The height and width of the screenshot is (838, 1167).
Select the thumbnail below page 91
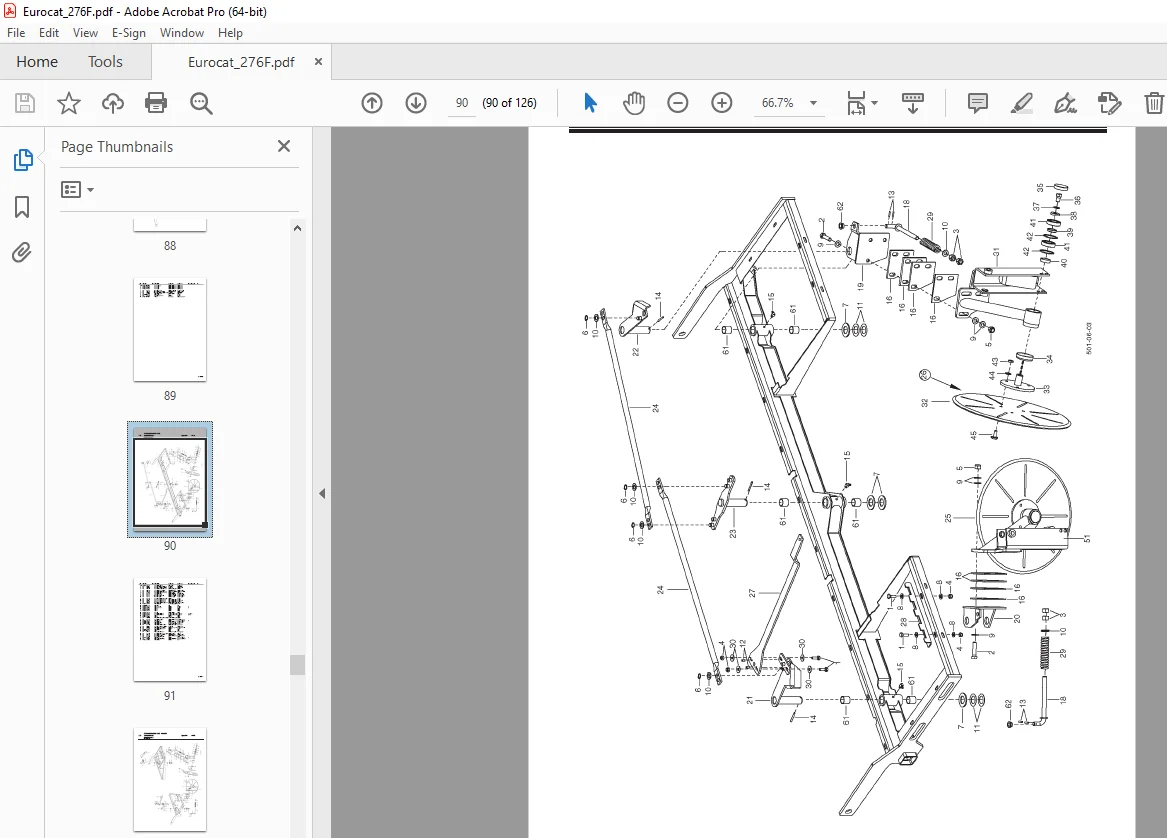(170, 780)
